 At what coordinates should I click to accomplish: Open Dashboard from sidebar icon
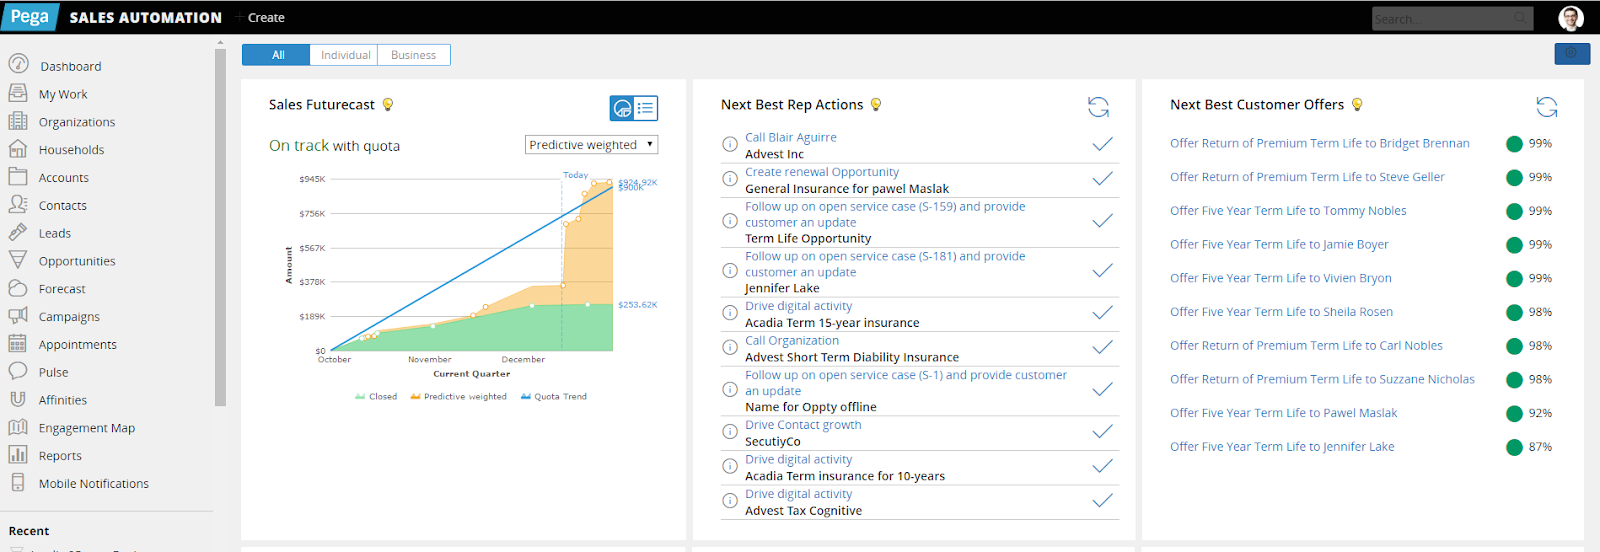pyautogui.click(x=18, y=64)
